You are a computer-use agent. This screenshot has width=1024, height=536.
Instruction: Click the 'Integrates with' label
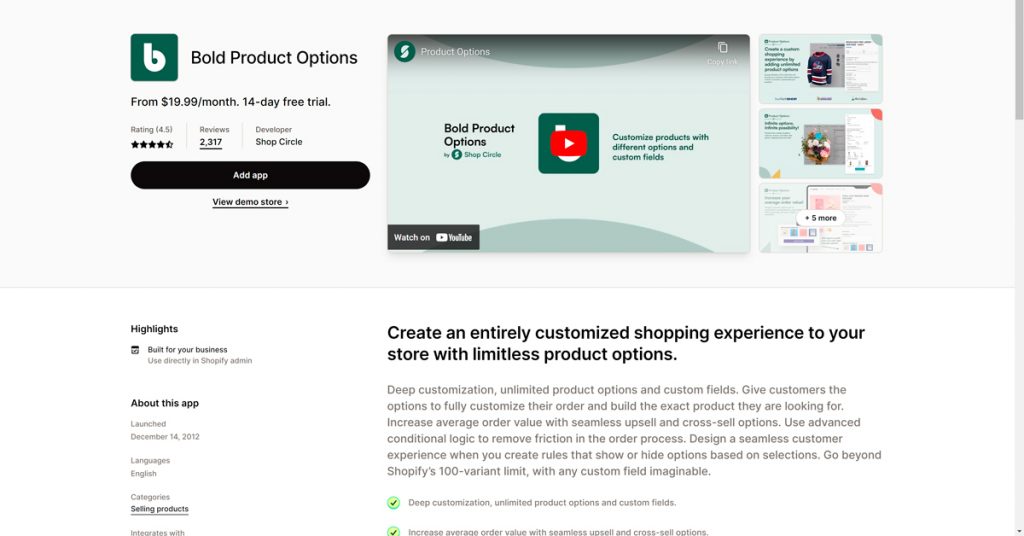point(157,533)
